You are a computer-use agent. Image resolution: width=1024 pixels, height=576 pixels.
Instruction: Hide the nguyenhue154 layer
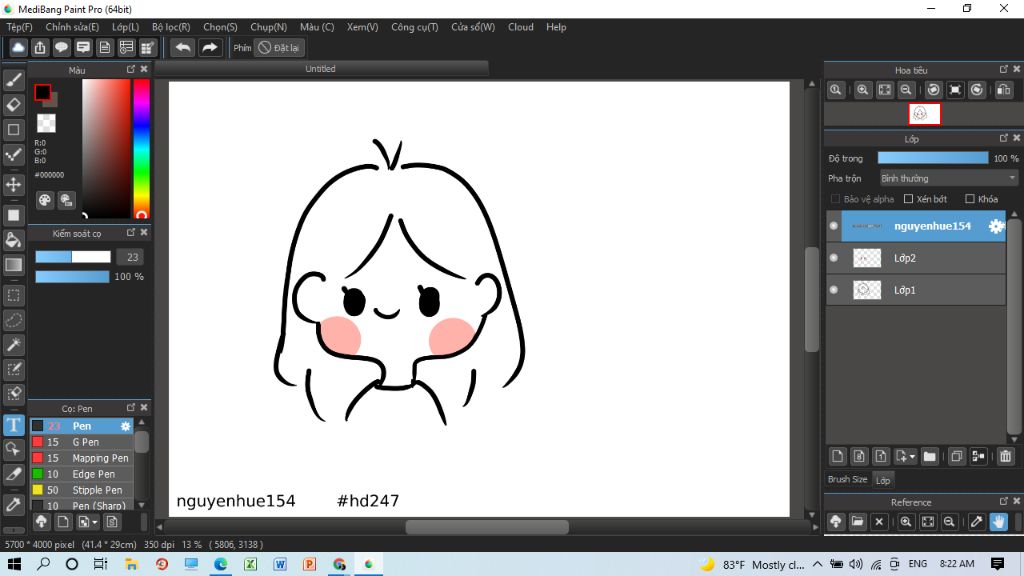[834, 226]
